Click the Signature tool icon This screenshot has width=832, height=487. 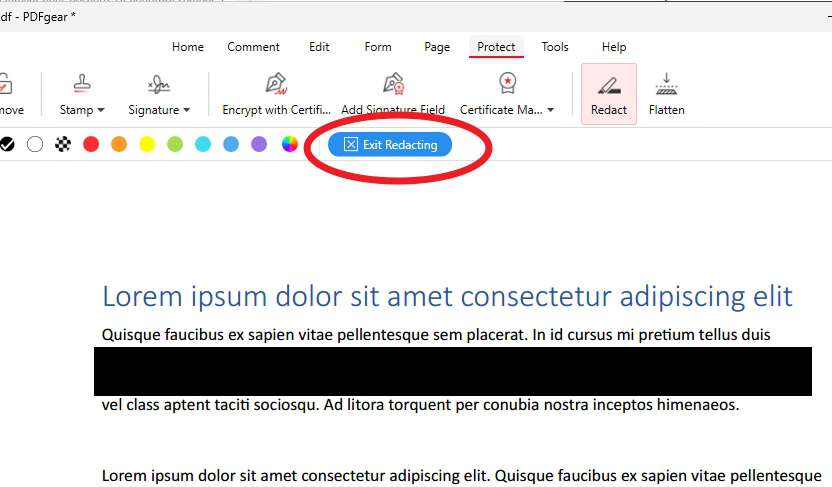pos(159,84)
